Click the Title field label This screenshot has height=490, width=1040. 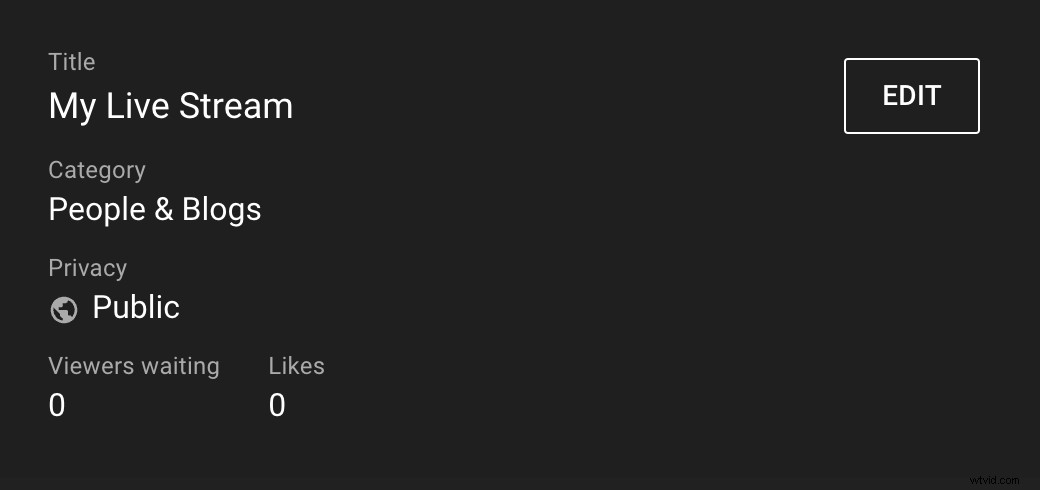72,62
